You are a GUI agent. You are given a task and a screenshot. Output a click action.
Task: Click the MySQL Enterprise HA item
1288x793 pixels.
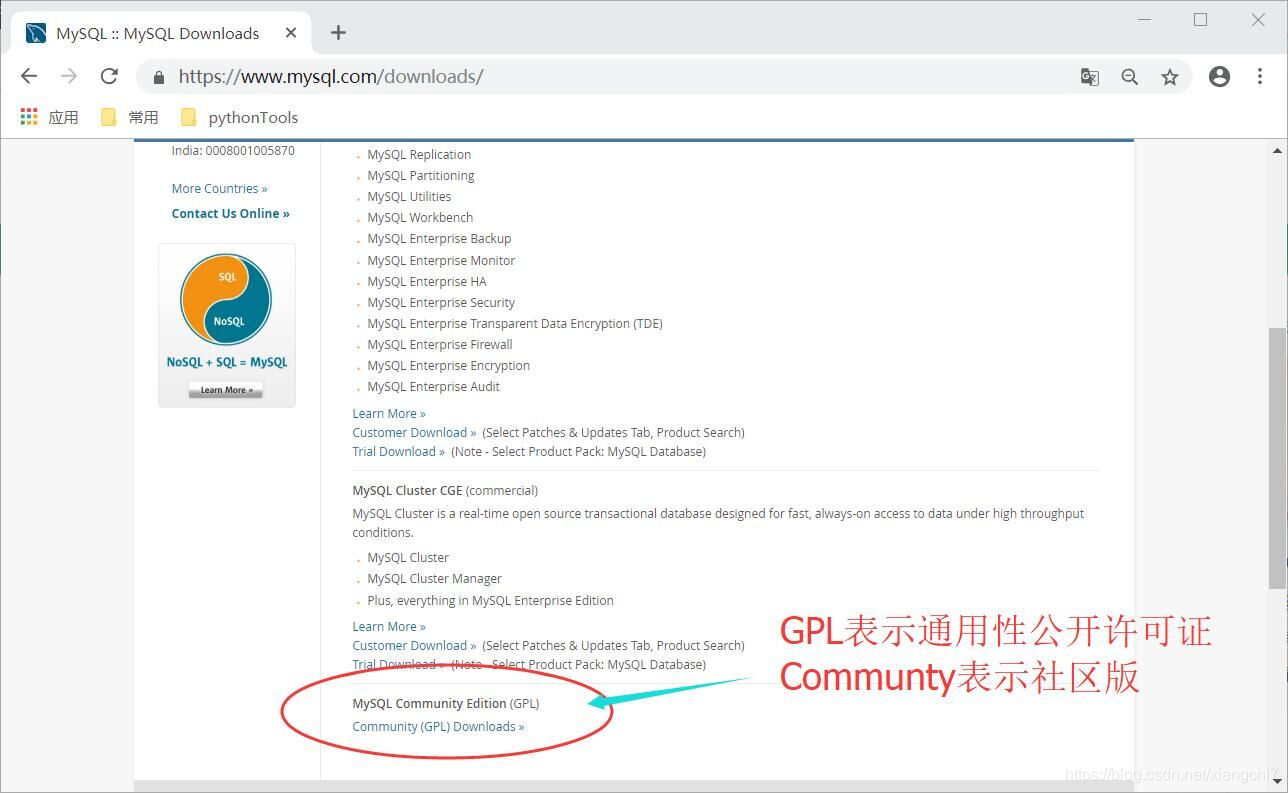tap(427, 281)
